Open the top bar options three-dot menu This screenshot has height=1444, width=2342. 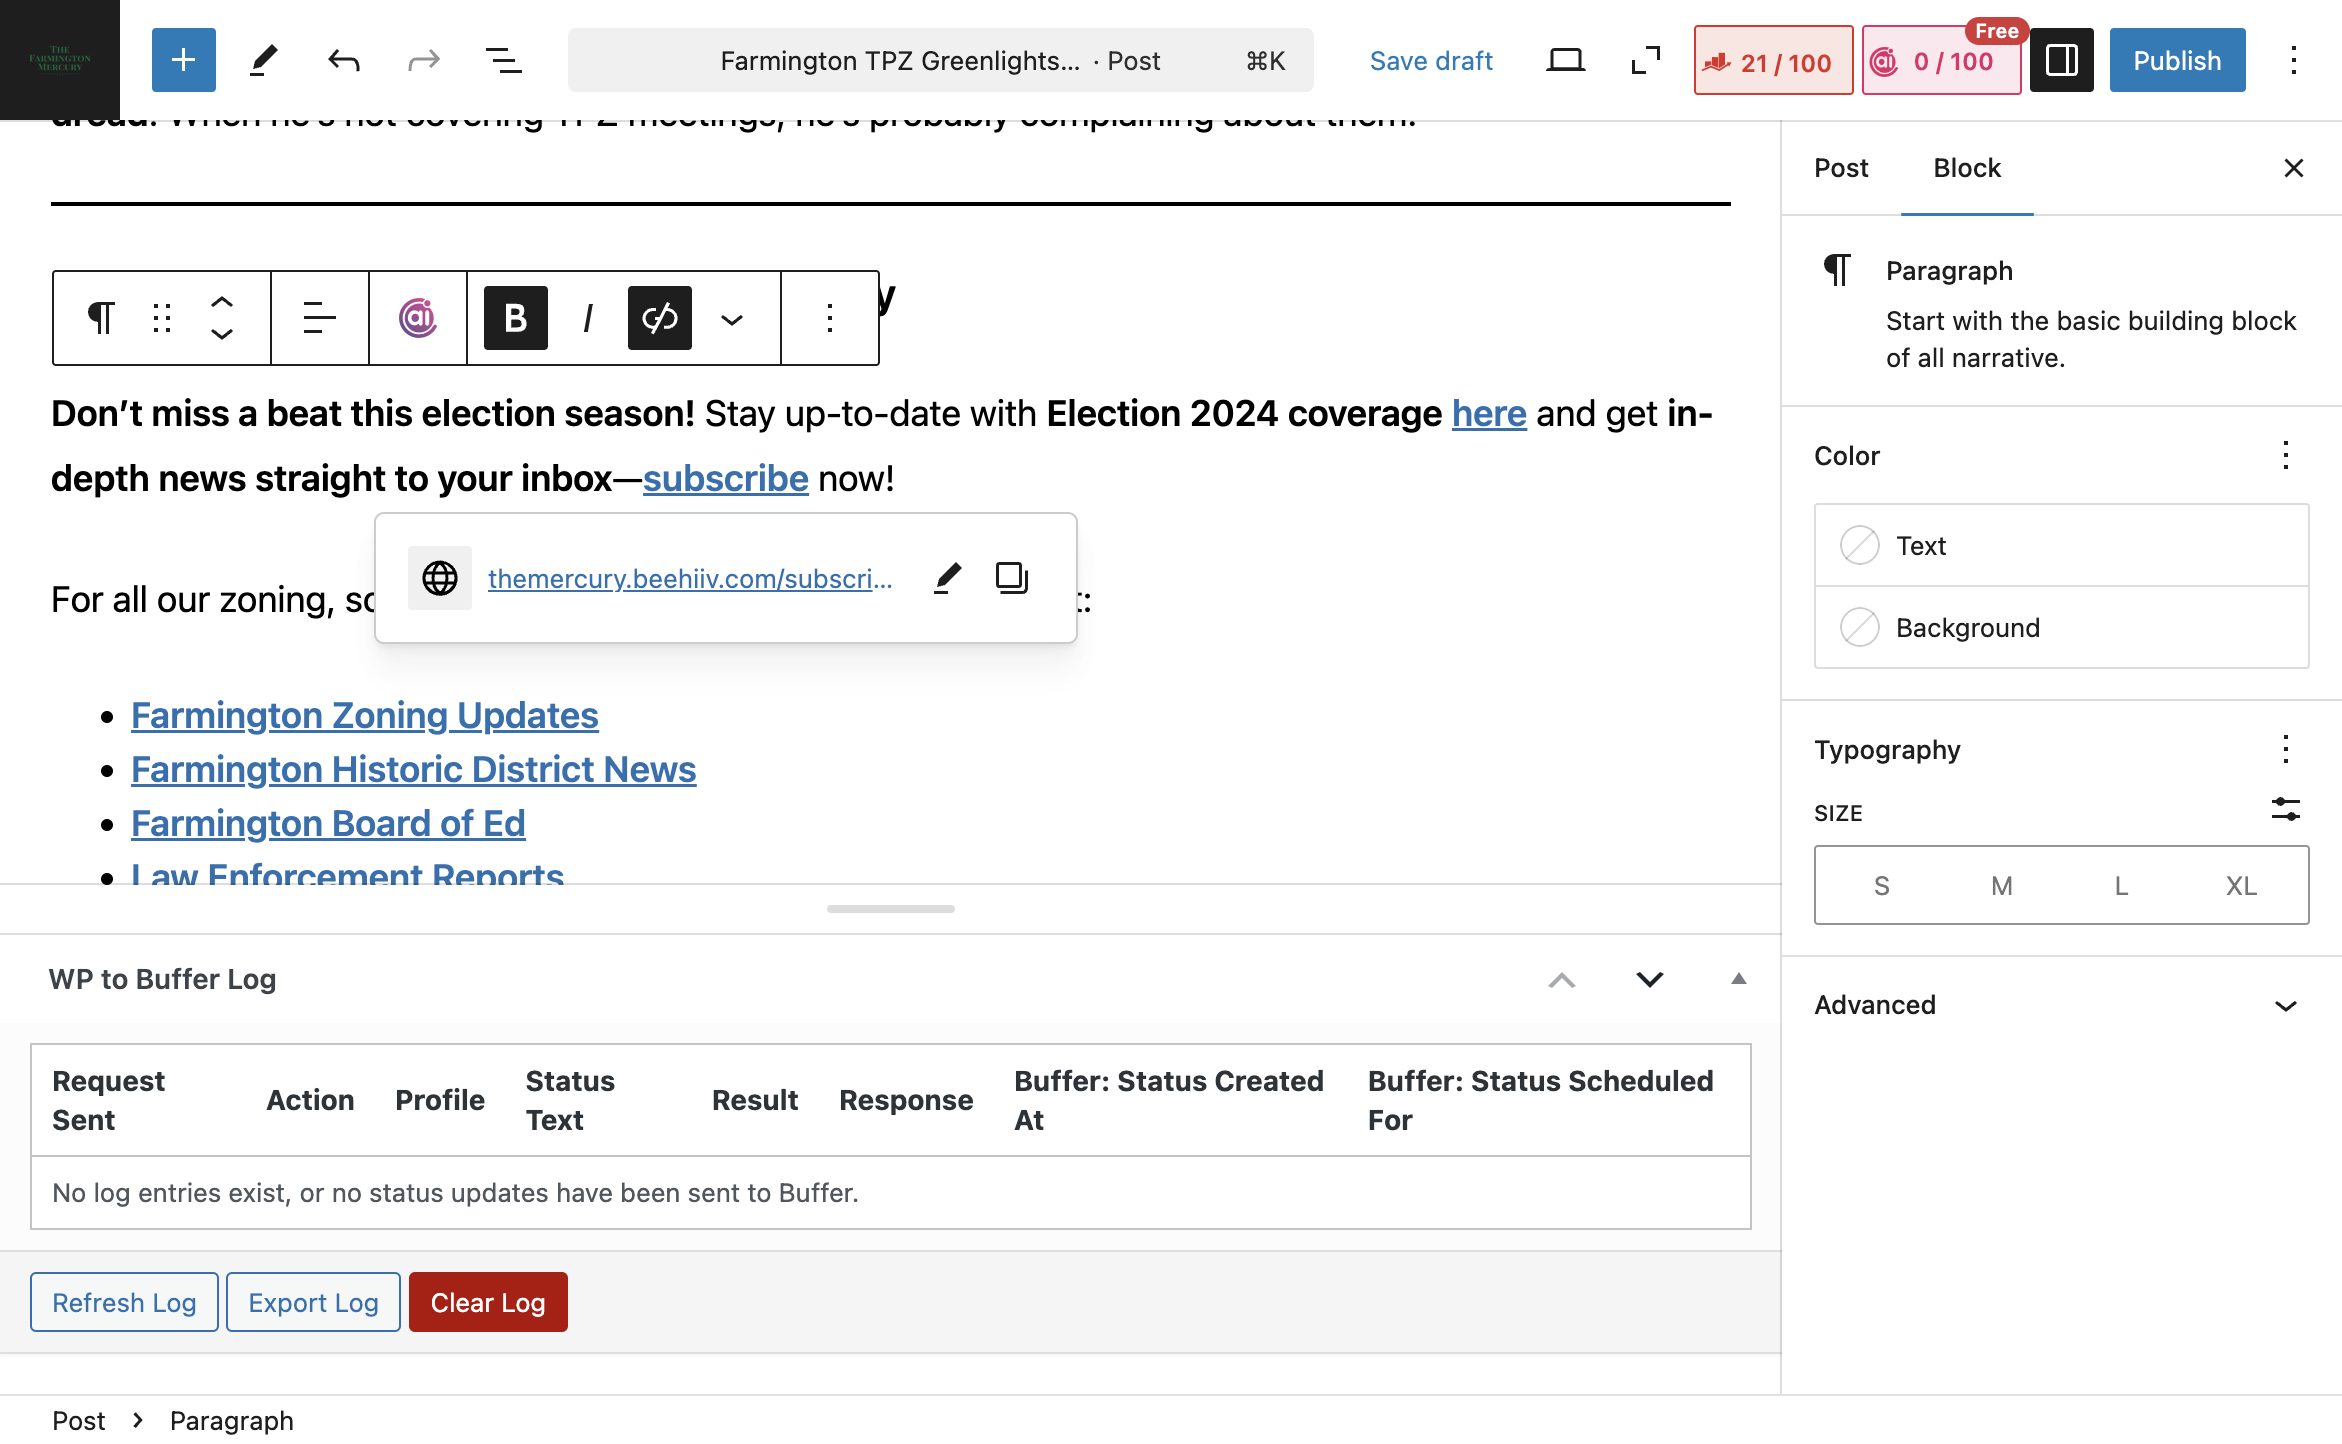pyautogui.click(x=2293, y=61)
